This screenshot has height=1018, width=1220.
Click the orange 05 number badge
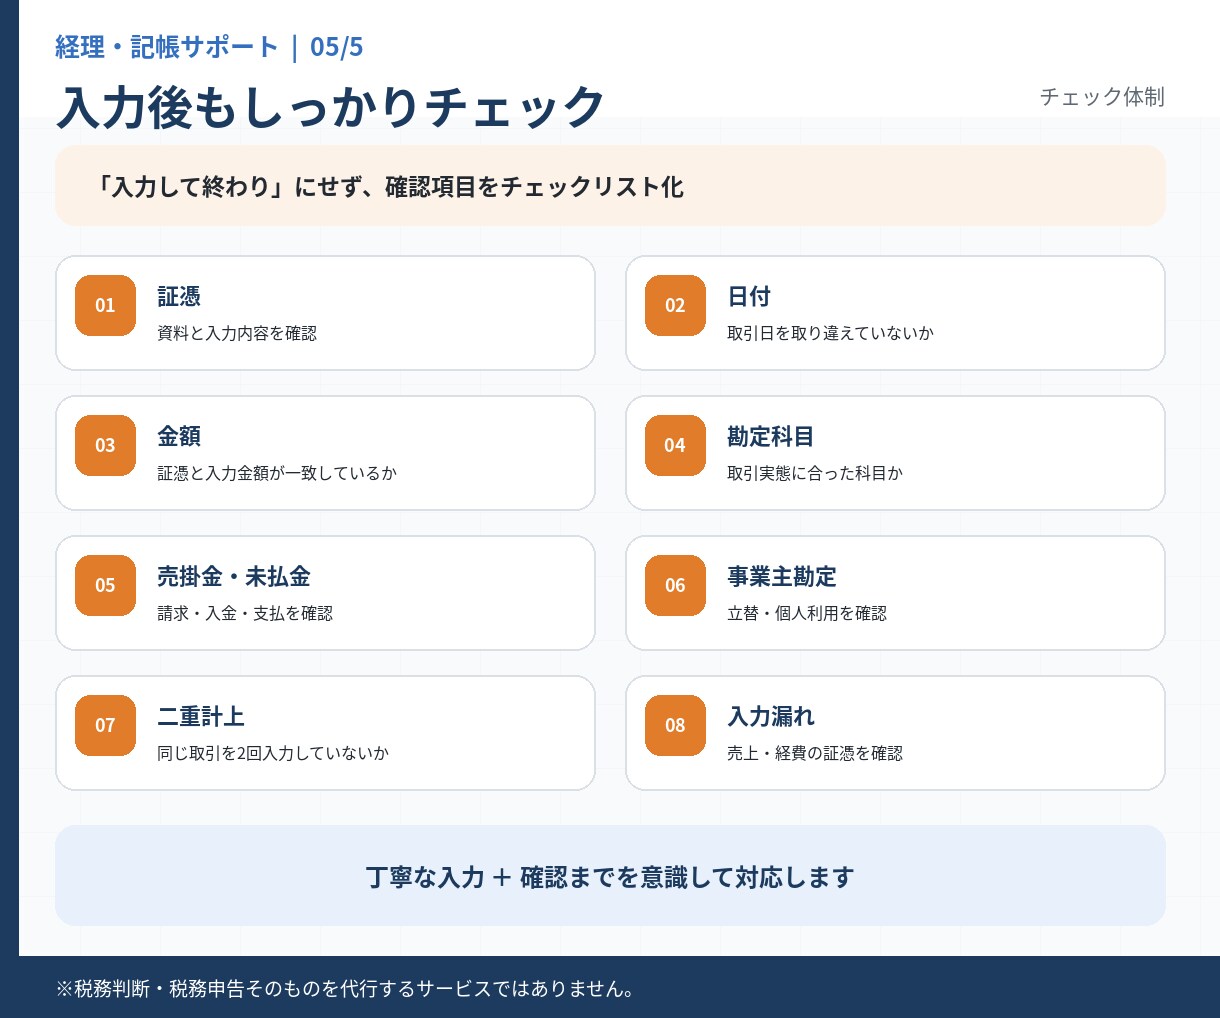[105, 585]
